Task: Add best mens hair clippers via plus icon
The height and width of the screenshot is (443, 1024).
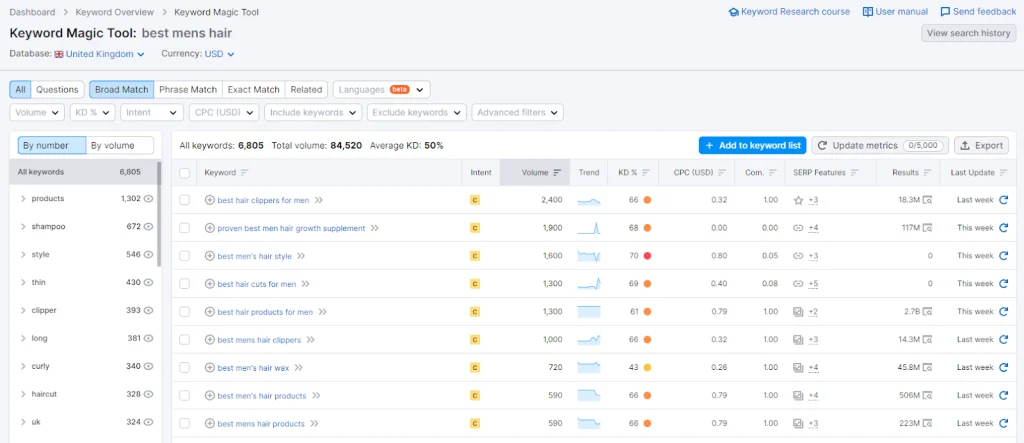Action: [x=210, y=340]
